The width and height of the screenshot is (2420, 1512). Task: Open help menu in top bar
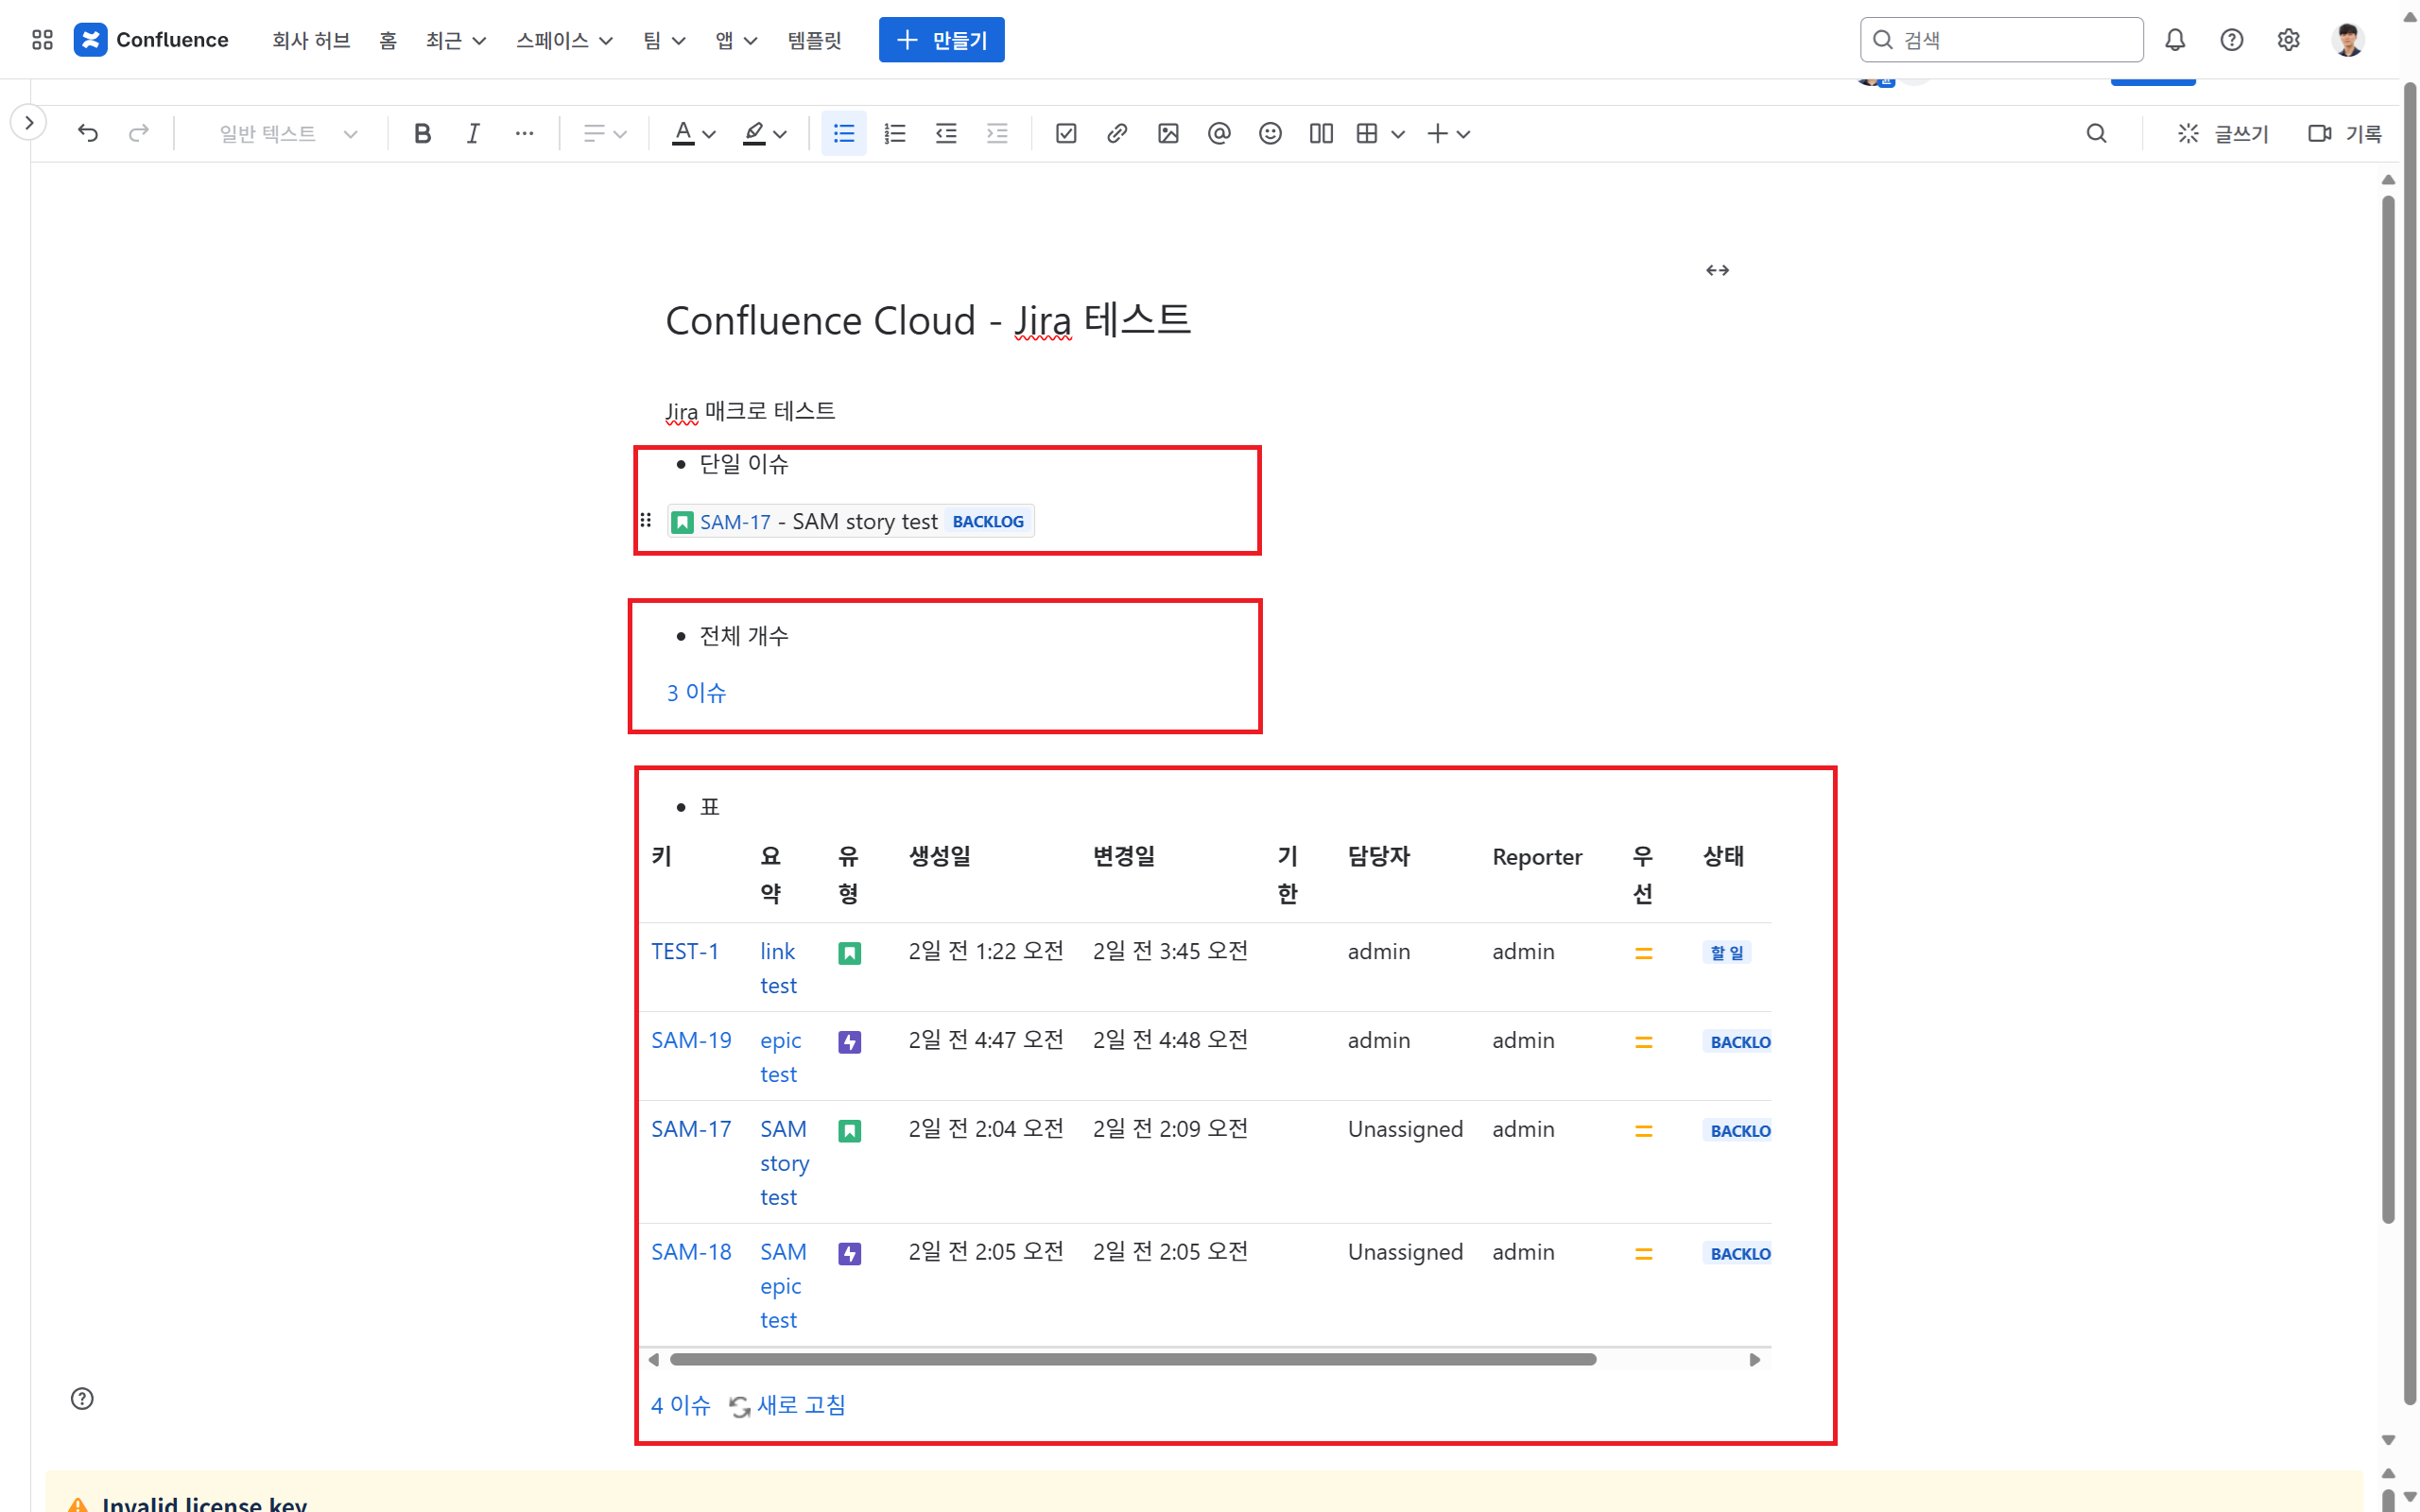pos(2231,40)
